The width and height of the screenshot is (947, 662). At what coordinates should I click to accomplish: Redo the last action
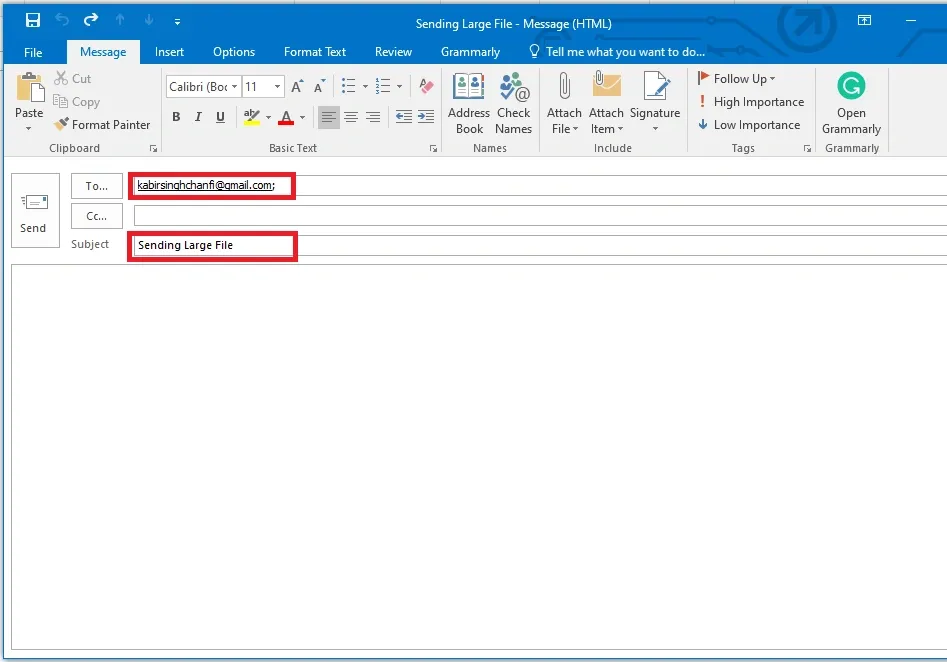click(91, 21)
